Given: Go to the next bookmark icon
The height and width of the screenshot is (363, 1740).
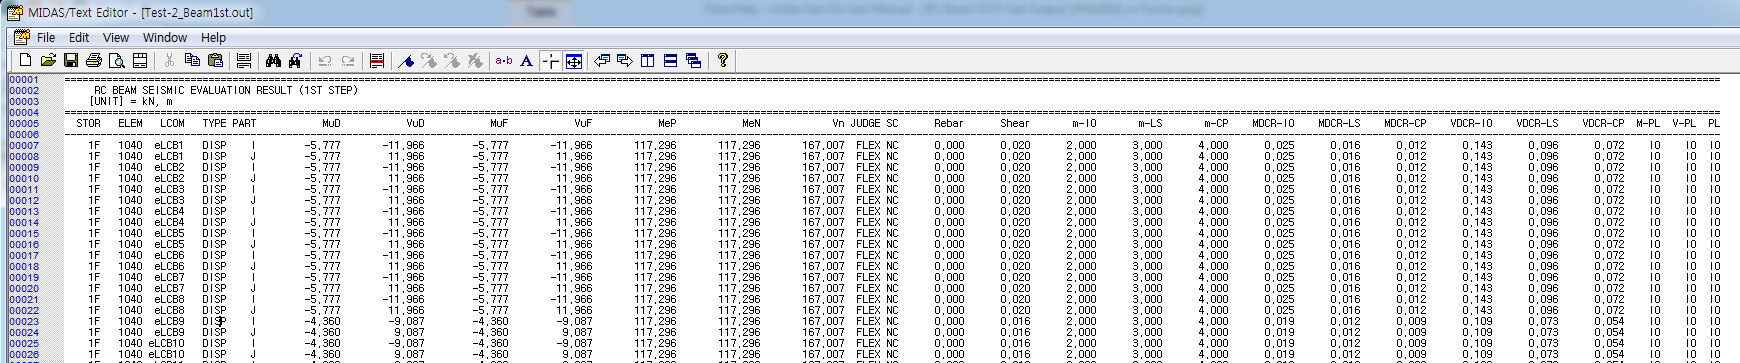Looking at the screenshot, I should pos(429,61).
